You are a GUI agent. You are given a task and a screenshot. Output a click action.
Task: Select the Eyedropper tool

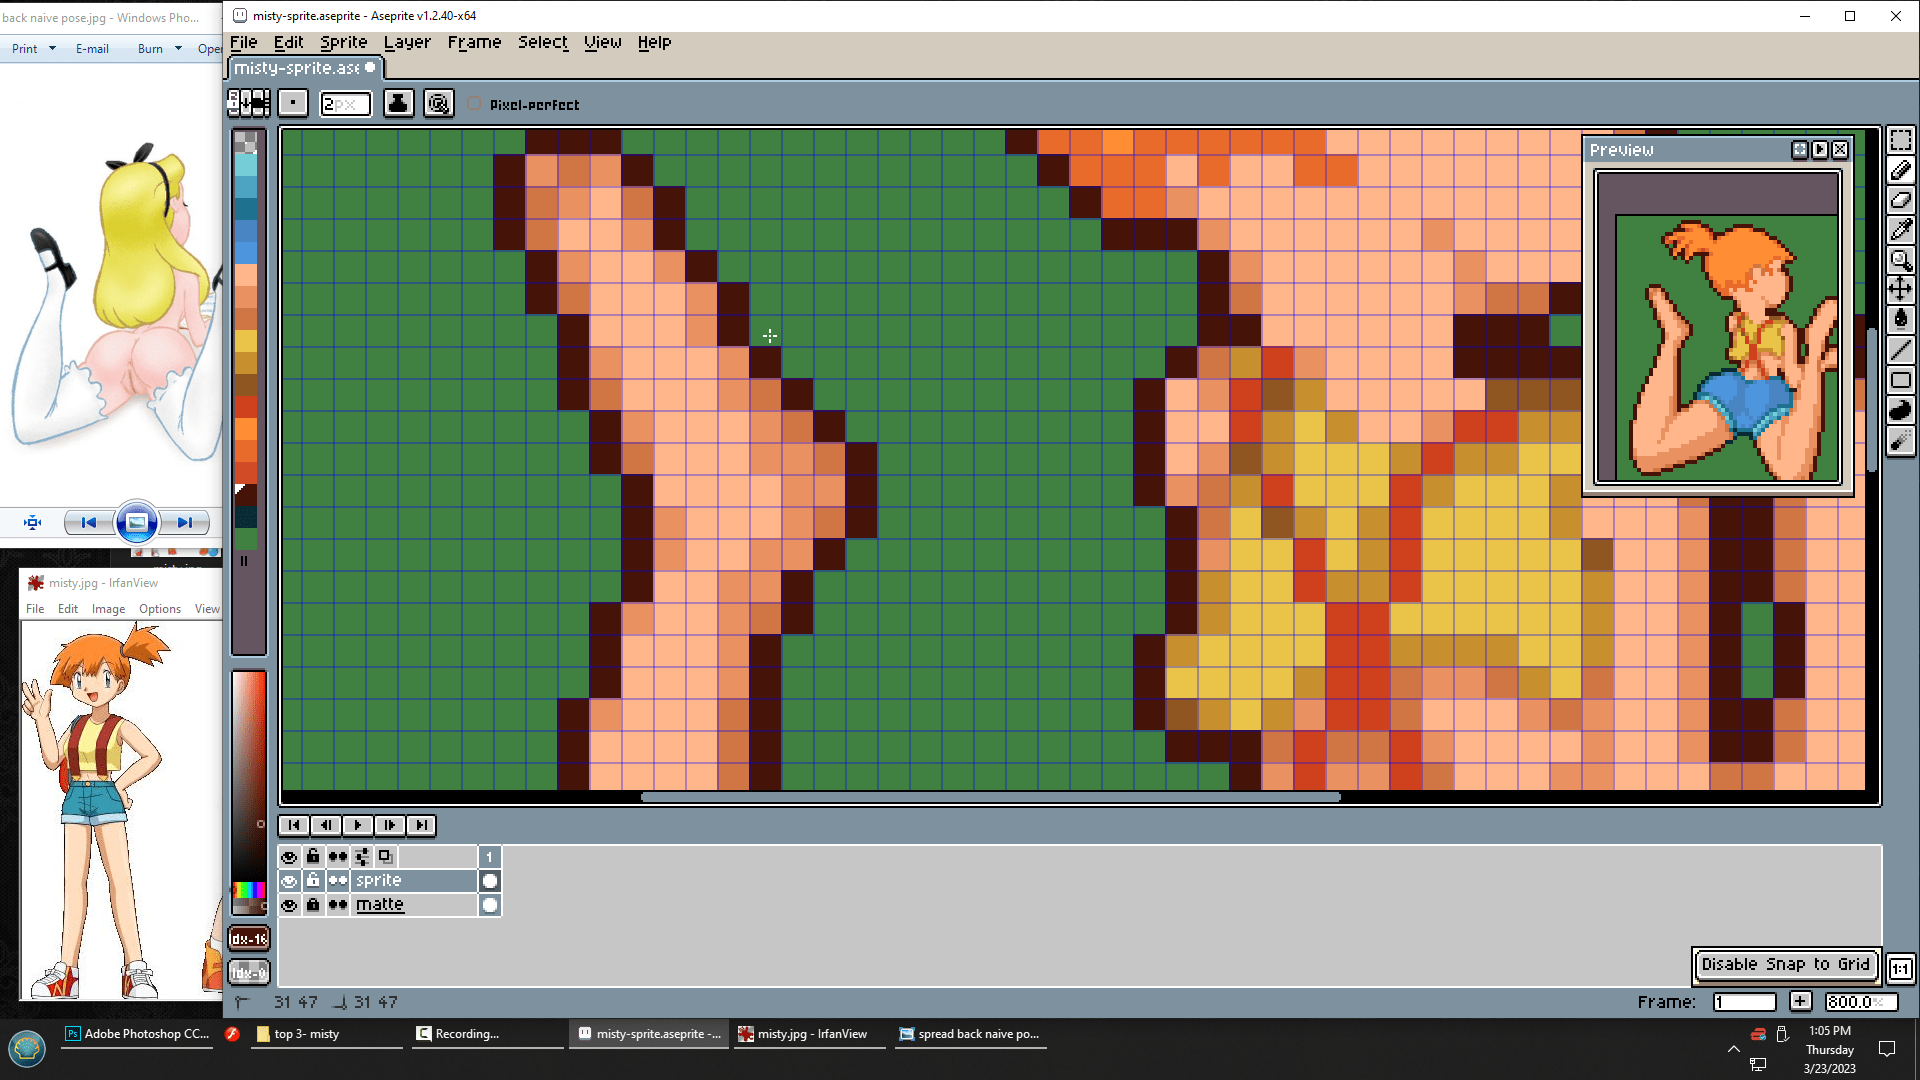[x=1900, y=230]
